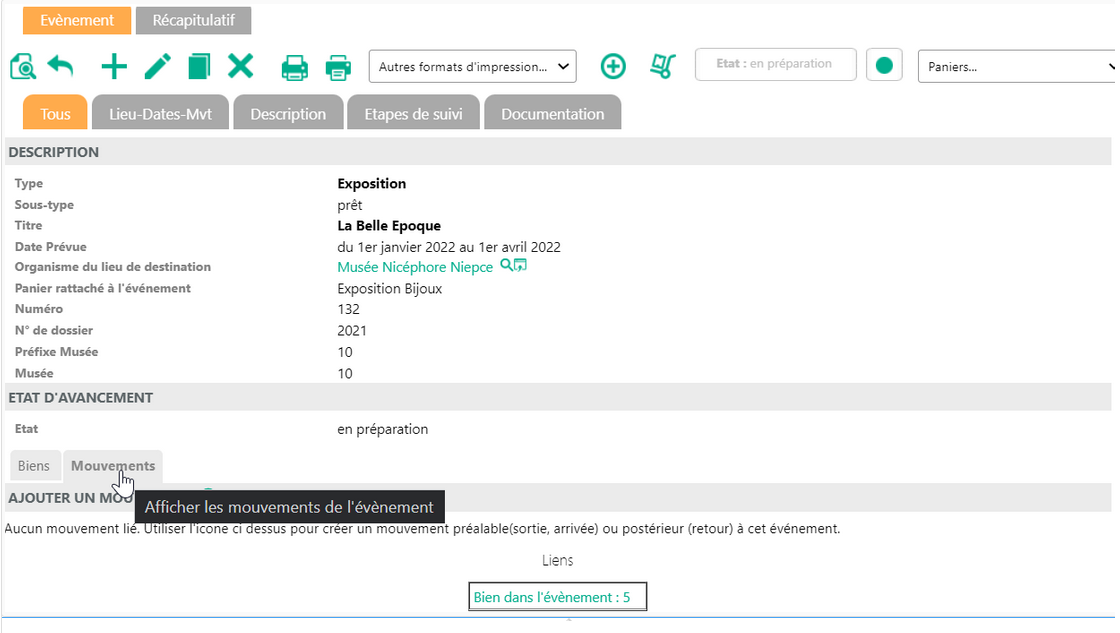Image resolution: width=1120 pixels, height=633 pixels.
Task: Show the Biens sub-tab
Action: (x=33, y=466)
